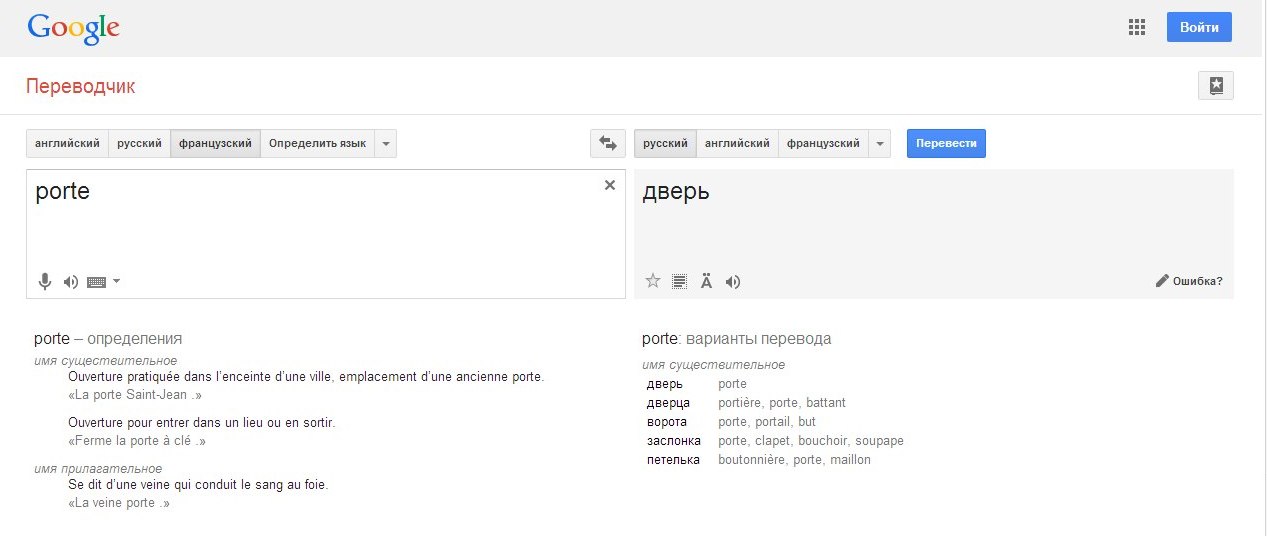Image resolution: width=1267 pixels, height=536 pixels.
Task: Open the Google apps grid
Action: 1136,28
